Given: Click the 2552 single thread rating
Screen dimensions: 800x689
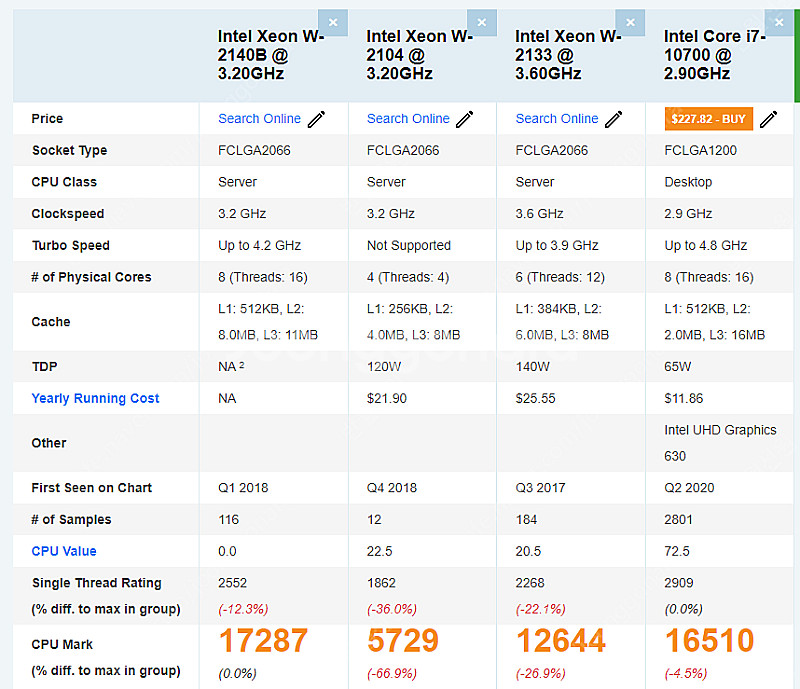Looking at the screenshot, I should tap(233, 583).
